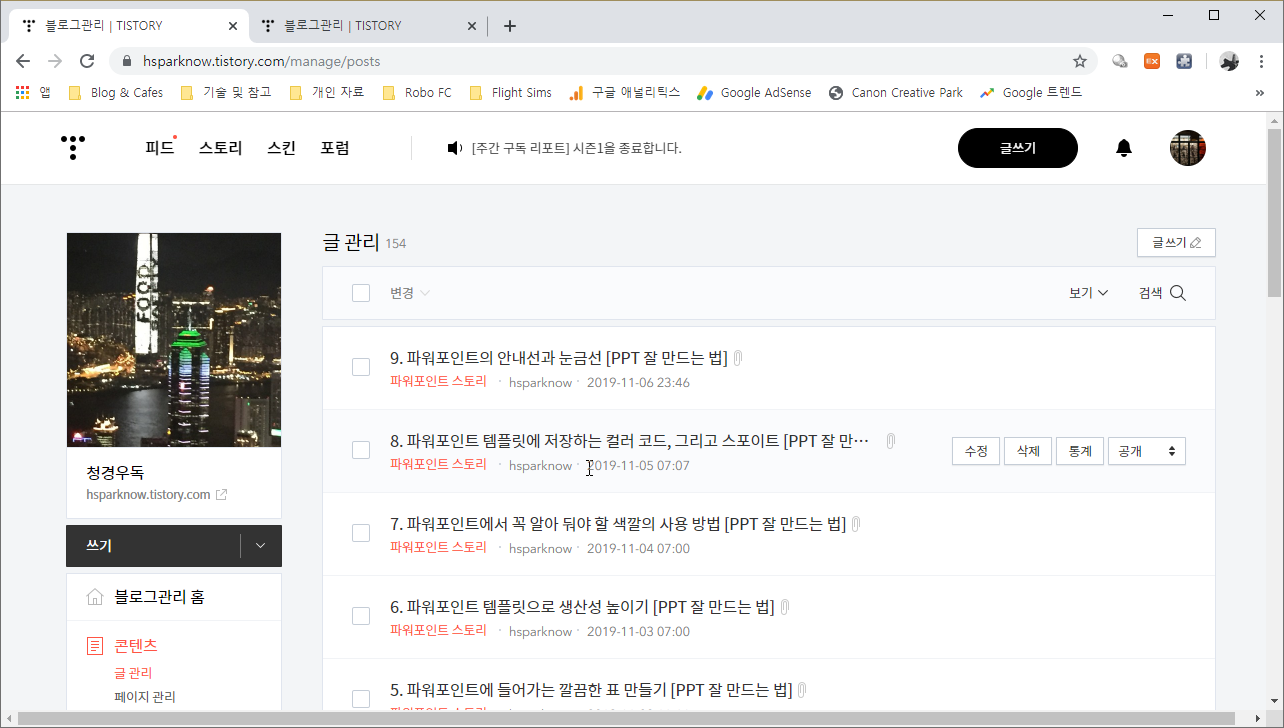Open 피드 menu
Image resolution: width=1284 pixels, height=728 pixels.
159,148
